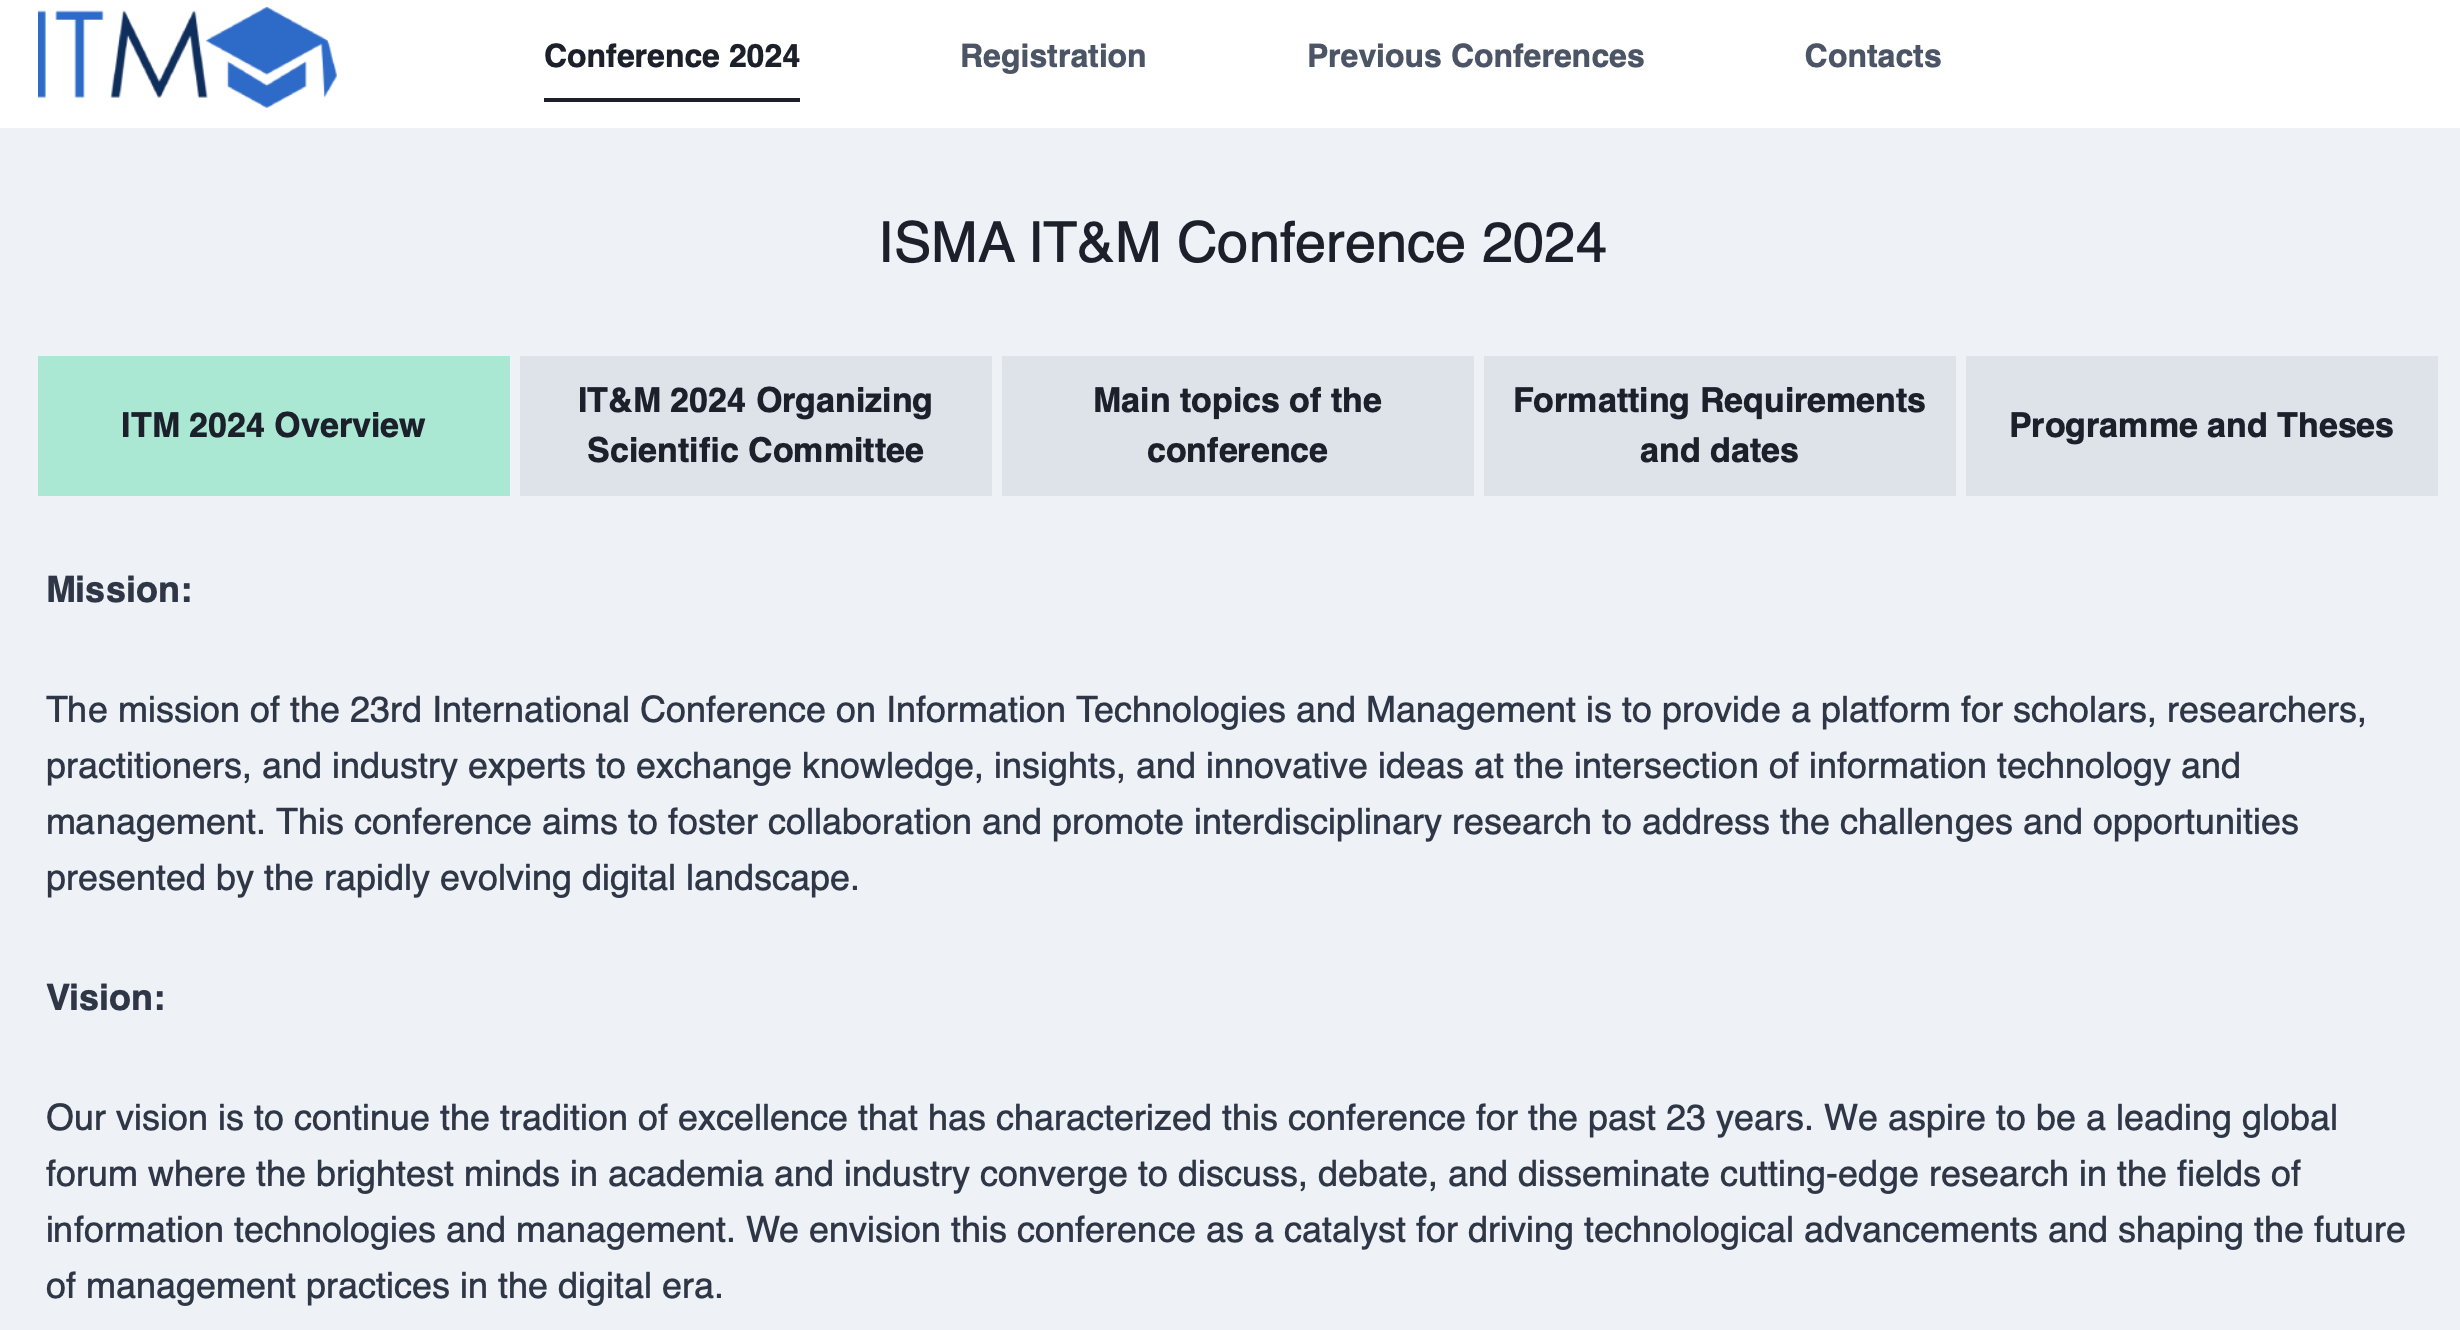Click the paragraph starting 'The mission of the 23rd'
The height and width of the screenshot is (1330, 2460).
[1206, 794]
